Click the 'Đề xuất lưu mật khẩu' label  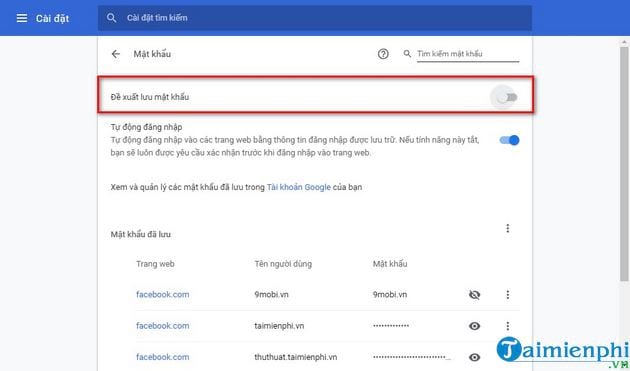click(149, 97)
